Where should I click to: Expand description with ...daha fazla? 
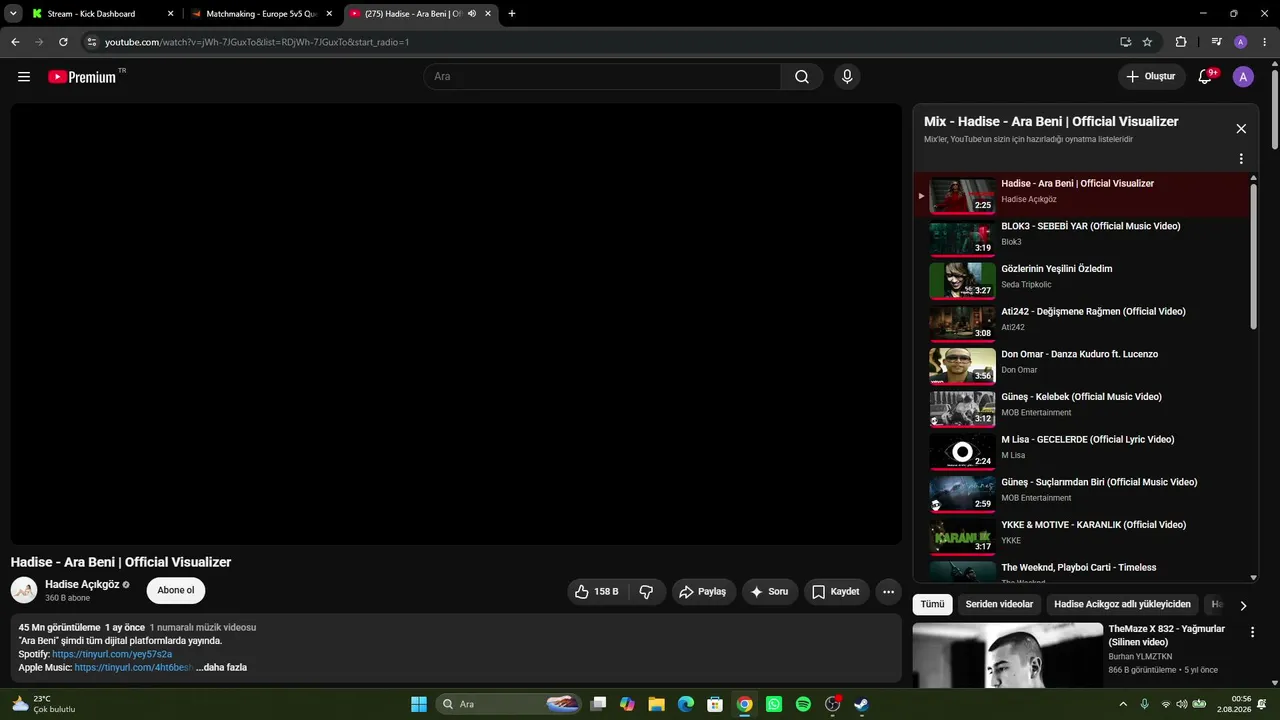tap(222, 667)
